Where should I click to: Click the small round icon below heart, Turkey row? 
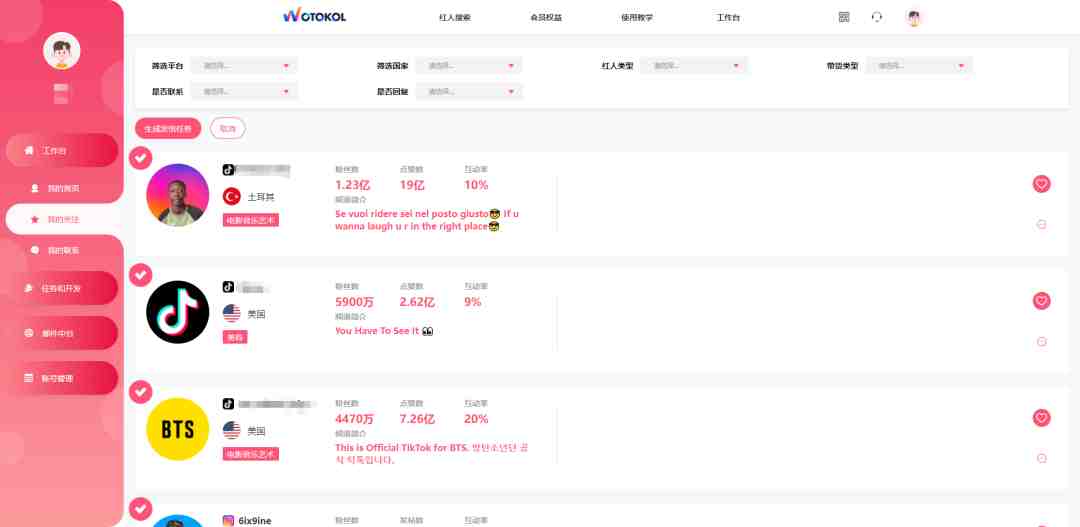tap(1041, 224)
